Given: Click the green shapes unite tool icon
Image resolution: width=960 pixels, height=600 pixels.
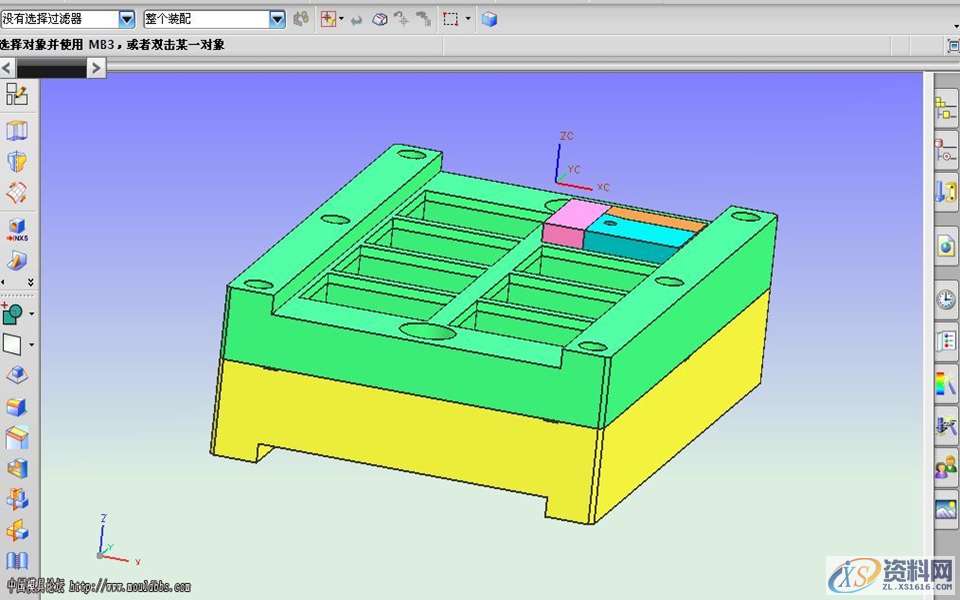Looking at the screenshot, I should (13, 314).
